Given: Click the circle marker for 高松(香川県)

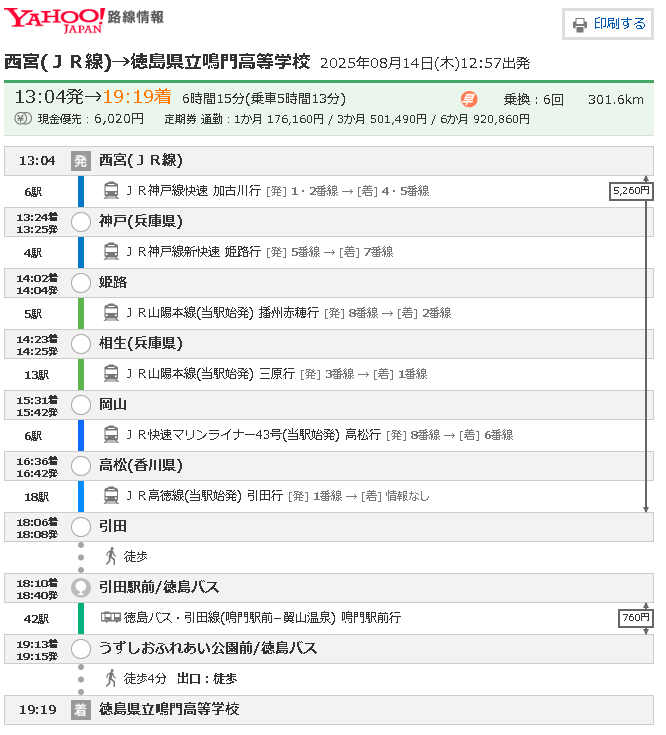Looking at the screenshot, I should [x=81, y=466].
